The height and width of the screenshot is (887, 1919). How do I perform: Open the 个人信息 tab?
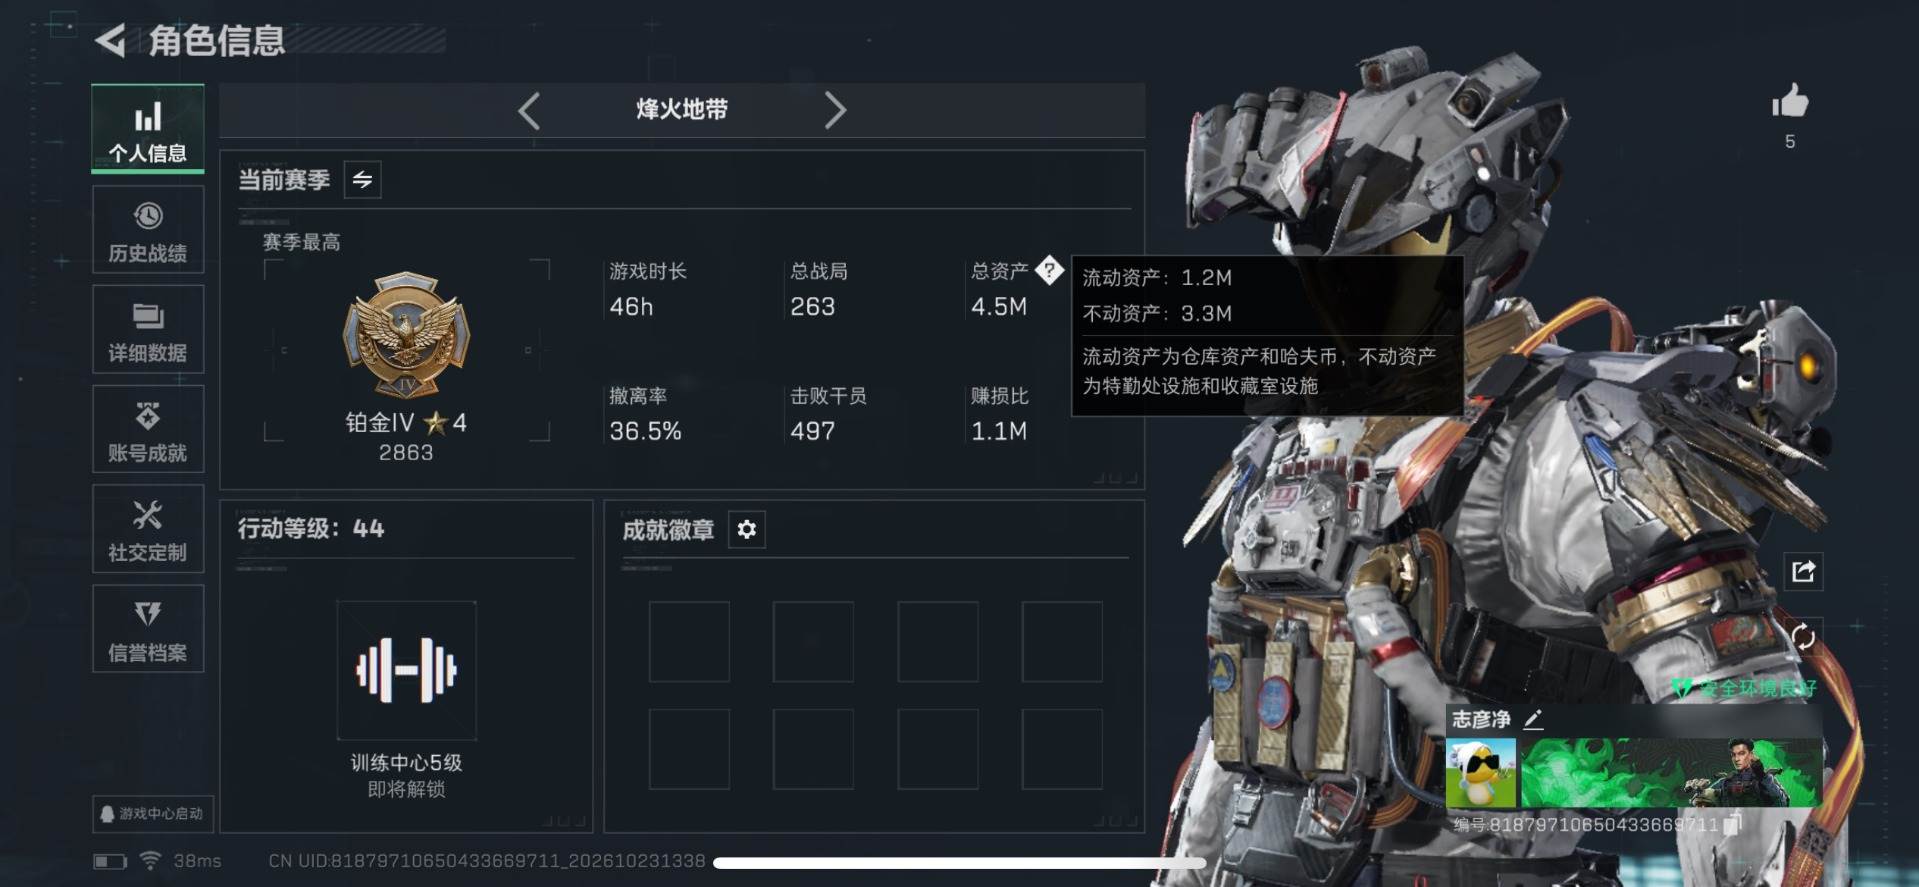coord(148,129)
